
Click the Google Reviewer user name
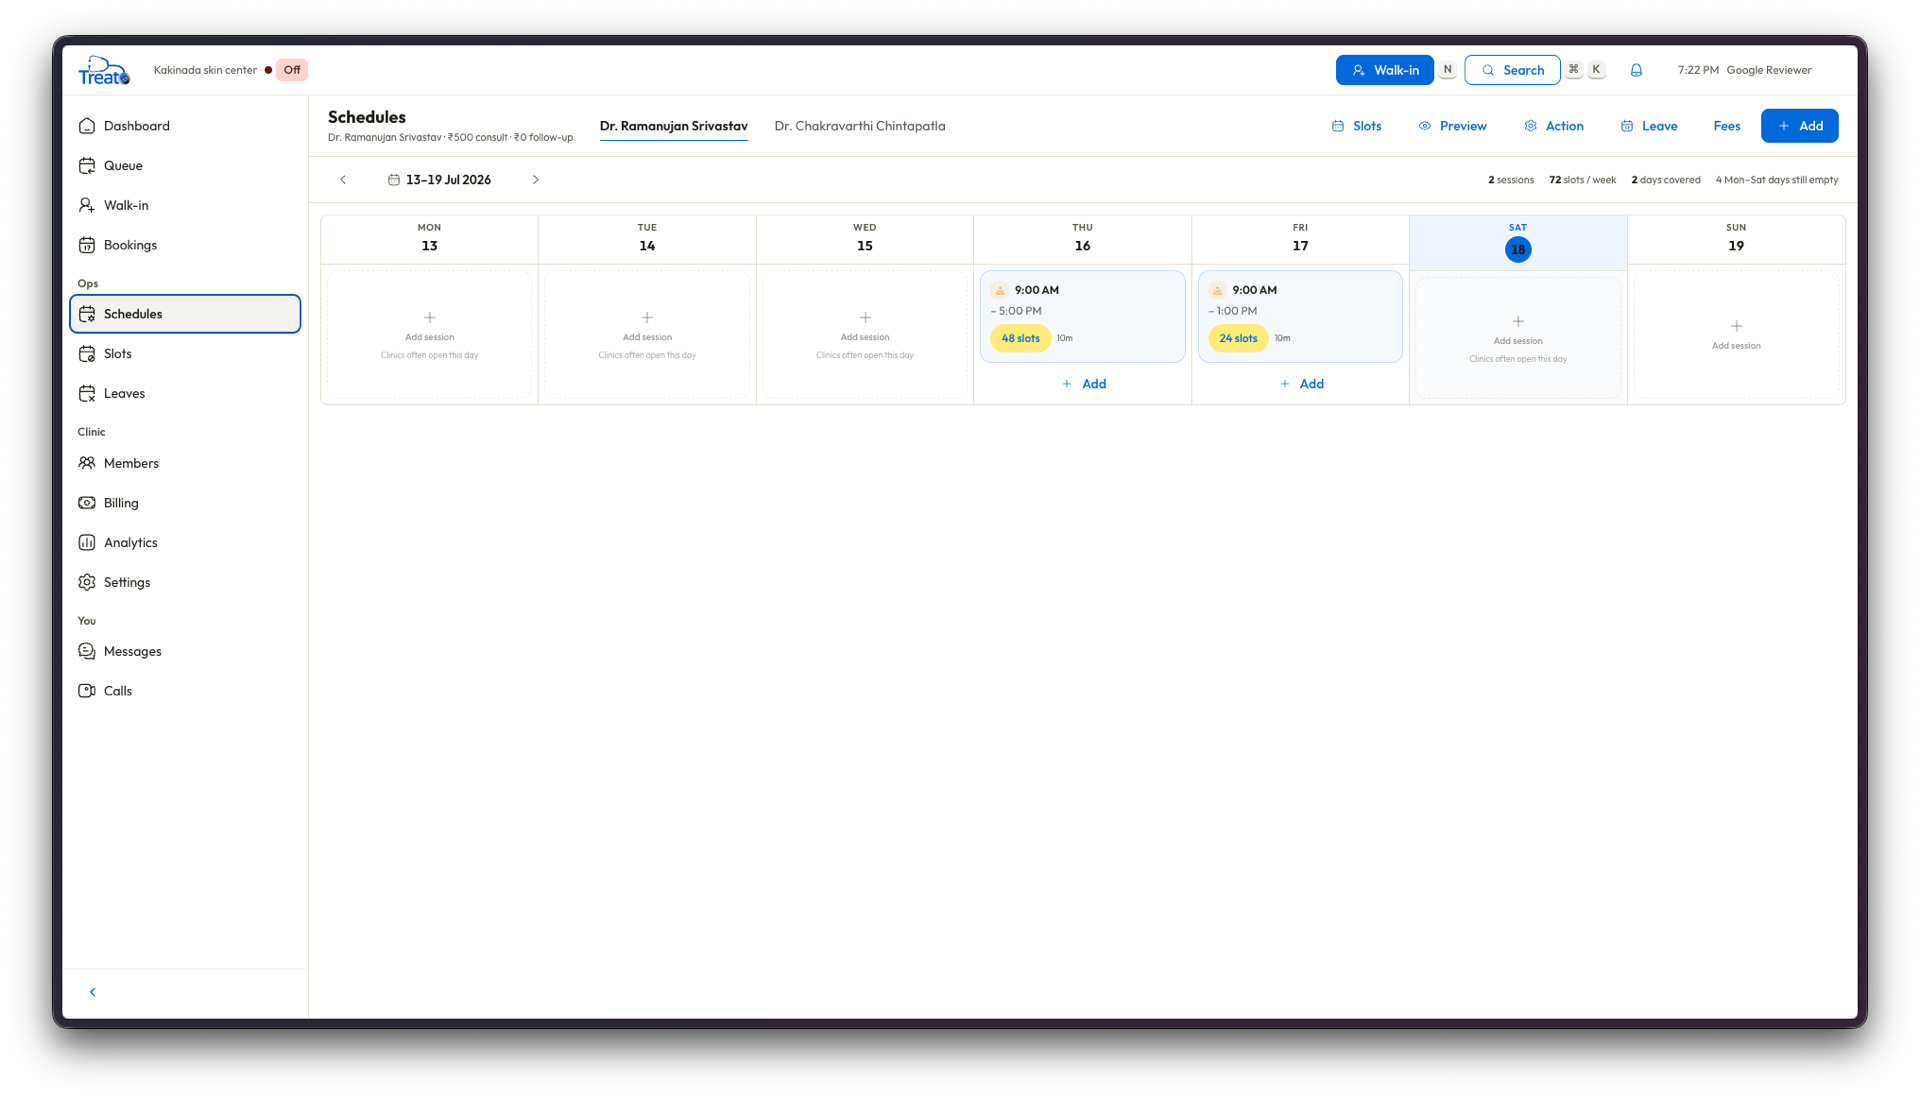(1769, 70)
